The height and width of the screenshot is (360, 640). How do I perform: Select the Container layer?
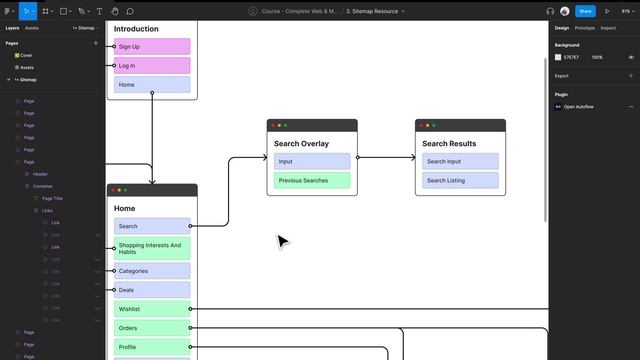(x=42, y=186)
